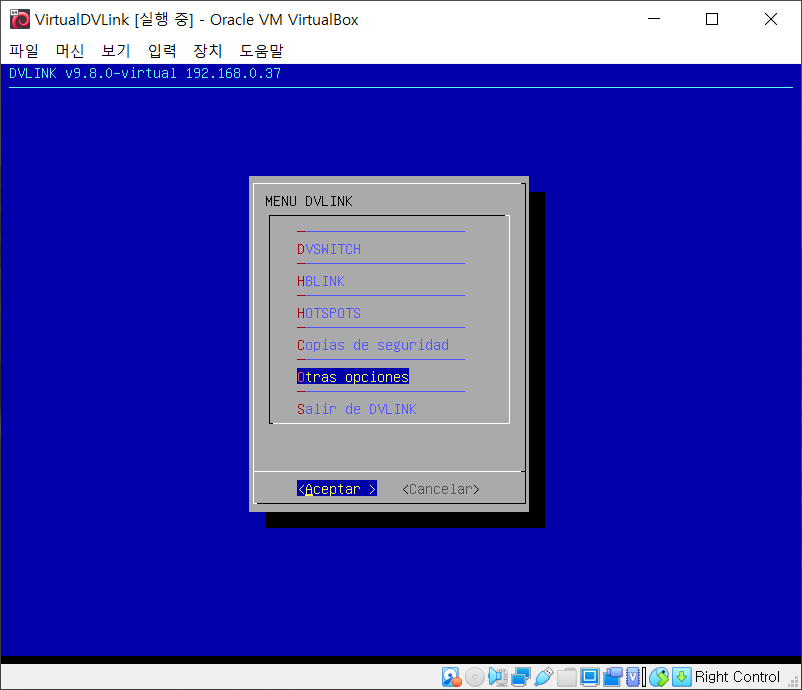802x690 pixels.
Task: Select highlighted Otras opciones entry
Action: [353, 377]
